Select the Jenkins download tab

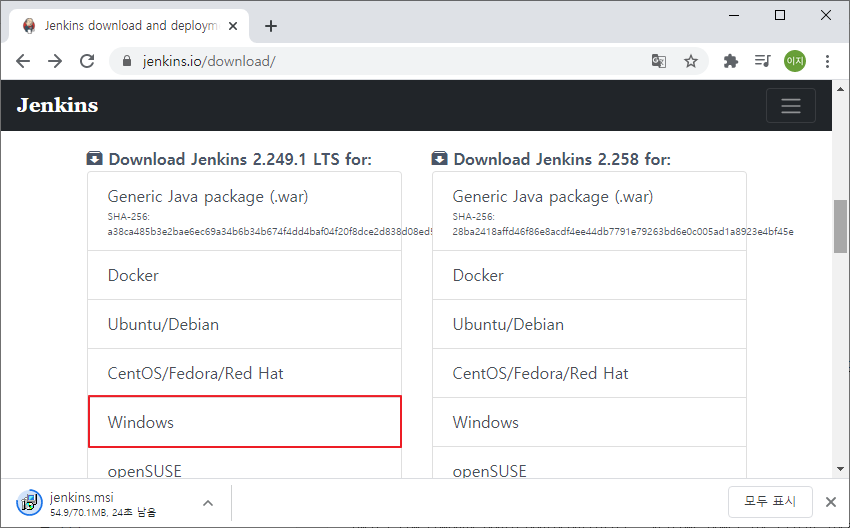coord(129,25)
